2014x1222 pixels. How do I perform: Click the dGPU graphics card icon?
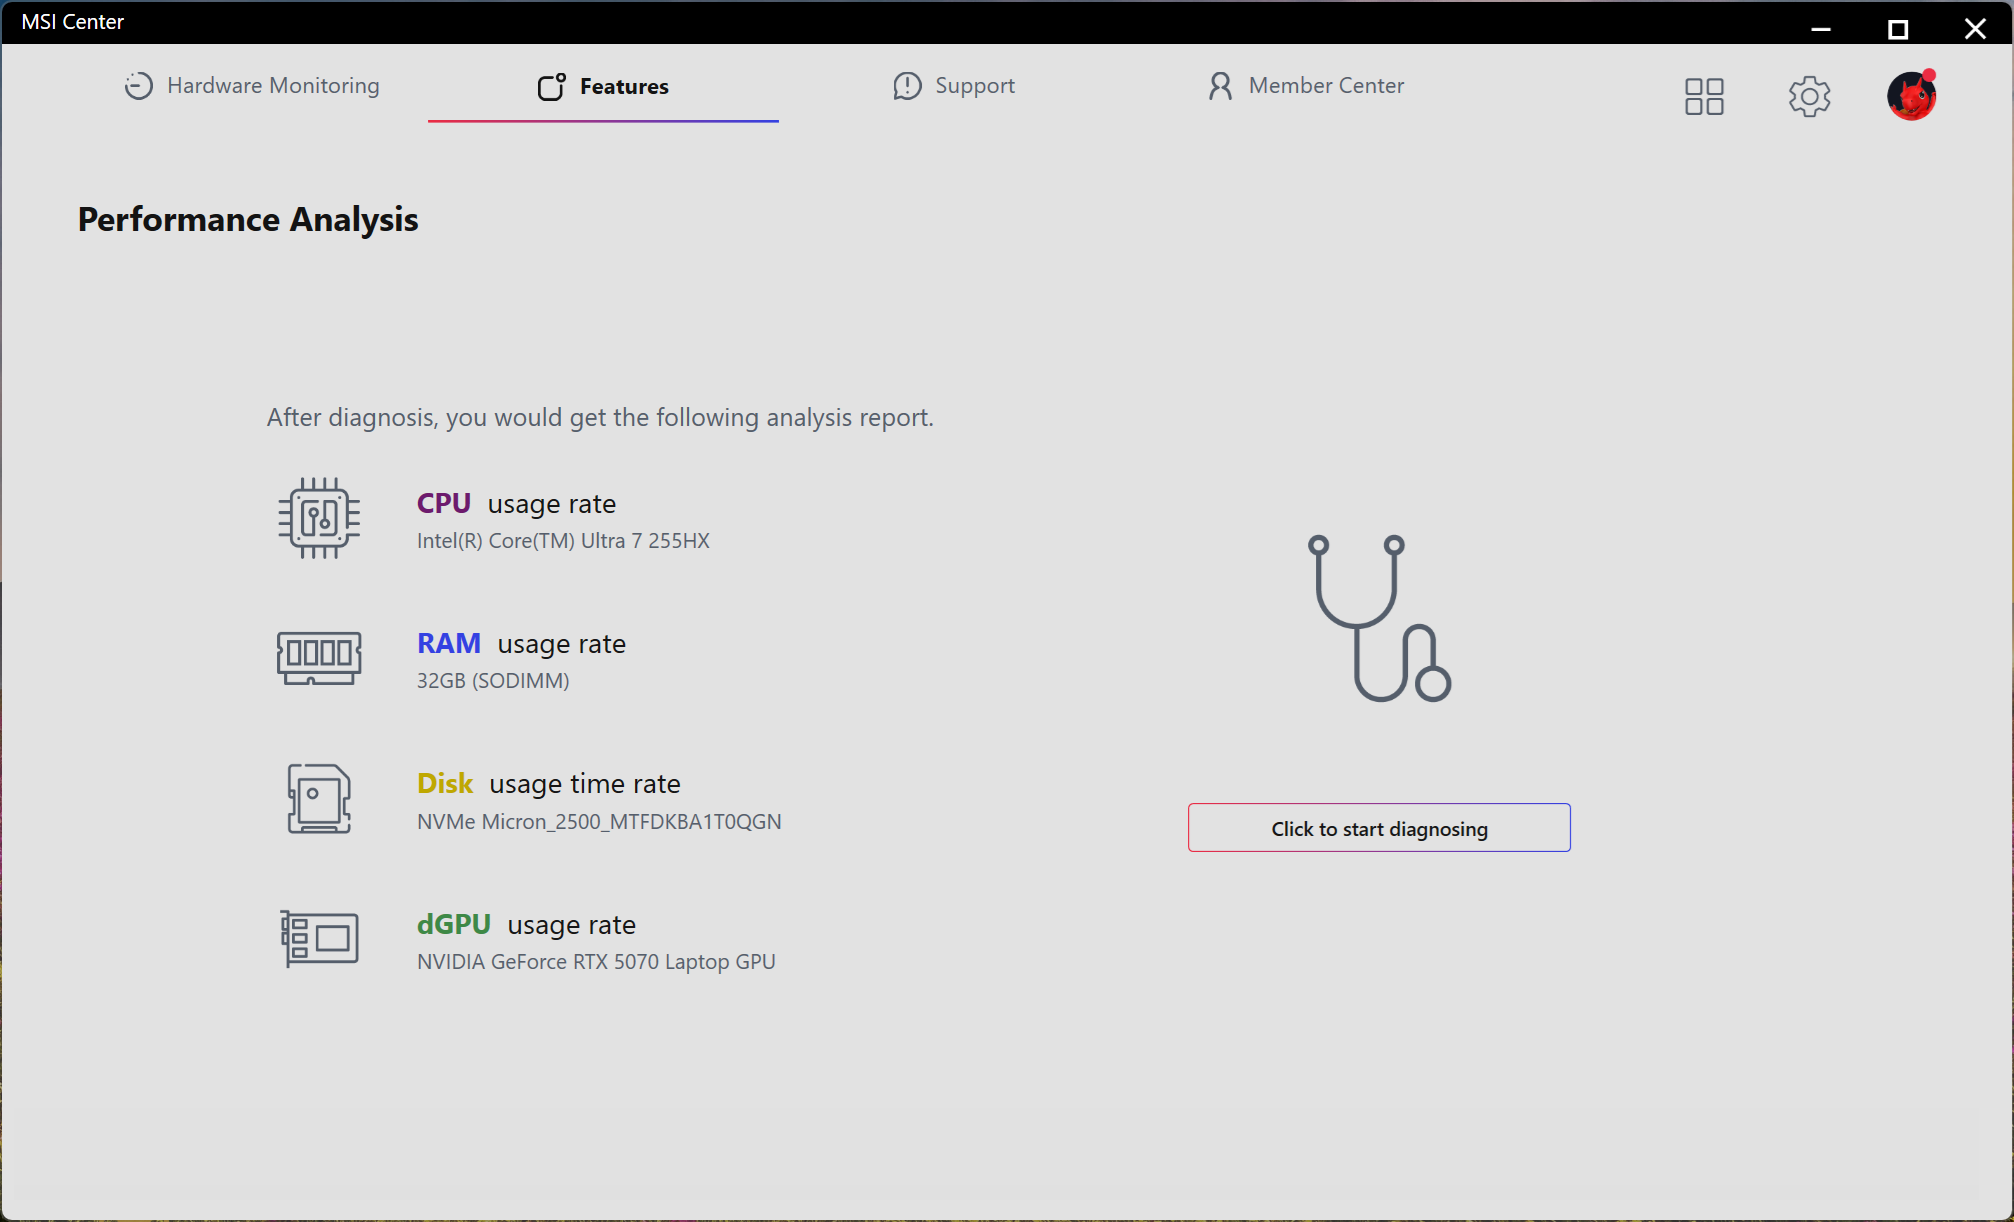319,938
